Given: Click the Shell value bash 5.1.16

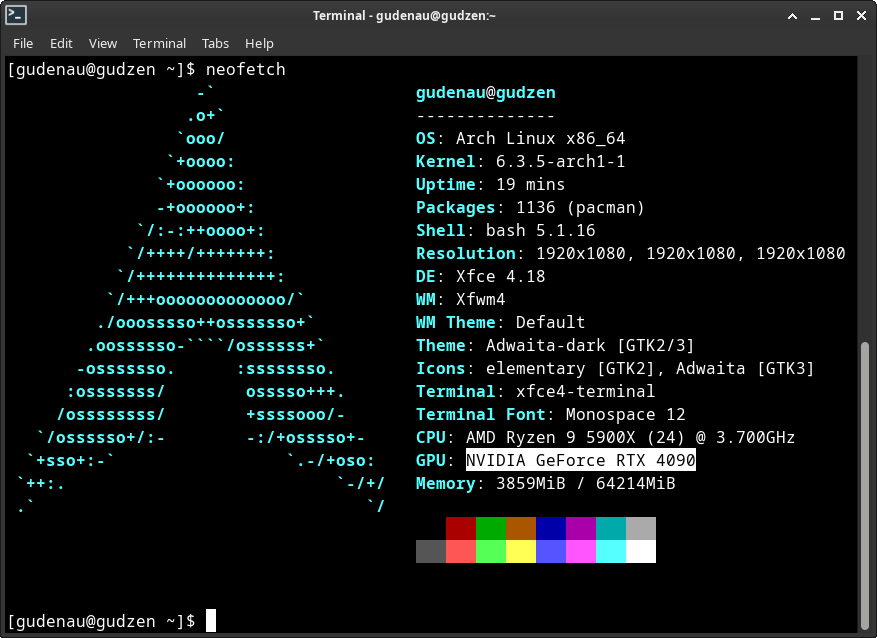Looking at the screenshot, I should tap(540, 230).
